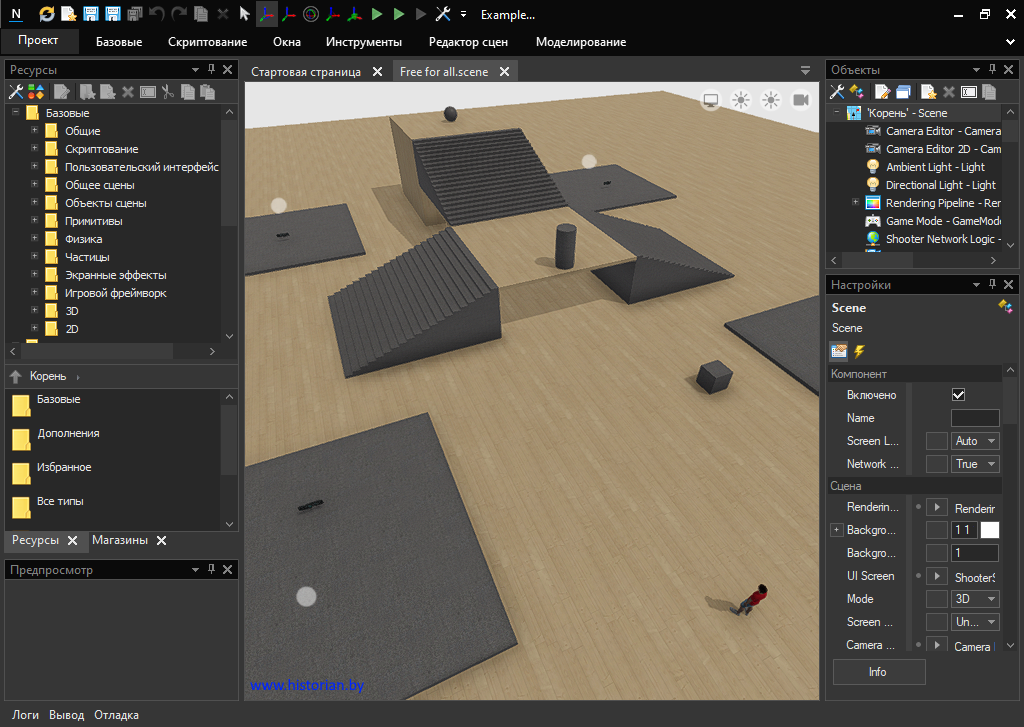Screen dimensions: 1024x727
Task: Select the arrow selection tool
Action: (x=244, y=14)
